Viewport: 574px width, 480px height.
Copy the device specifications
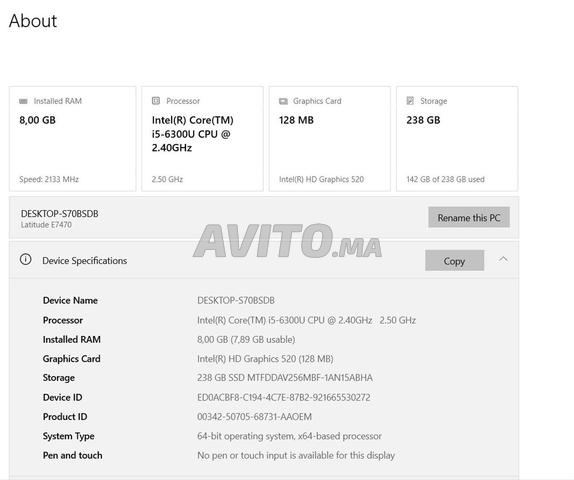[454, 261]
